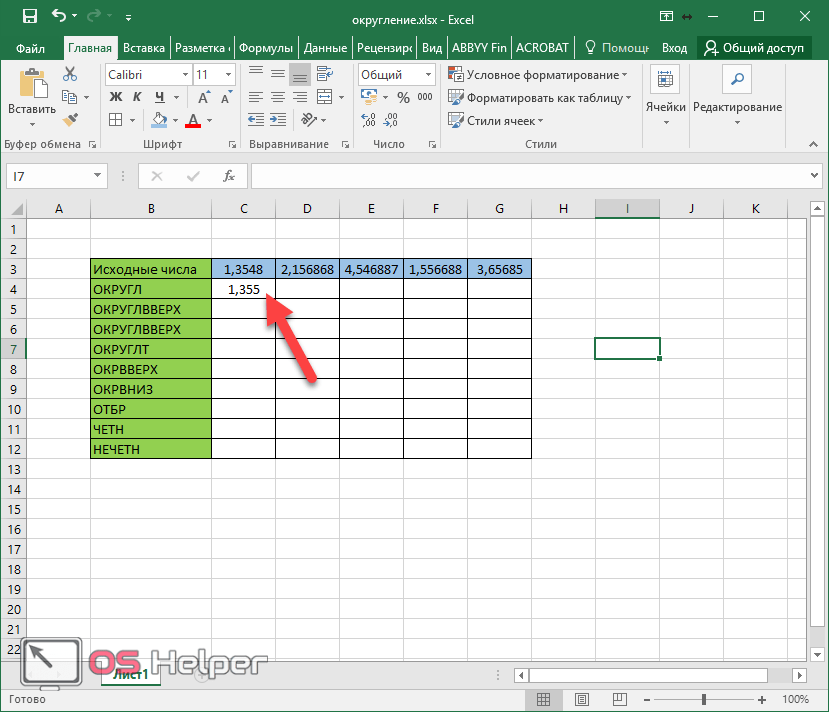Click the increase font size icon
The height and width of the screenshot is (712, 829).
pos(204,97)
